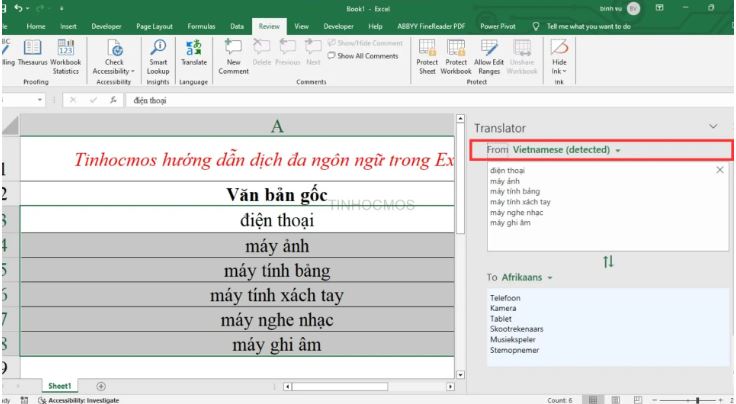Viewport: 736px width, 404px height.
Task: Open the Data tab
Action: point(237,26)
